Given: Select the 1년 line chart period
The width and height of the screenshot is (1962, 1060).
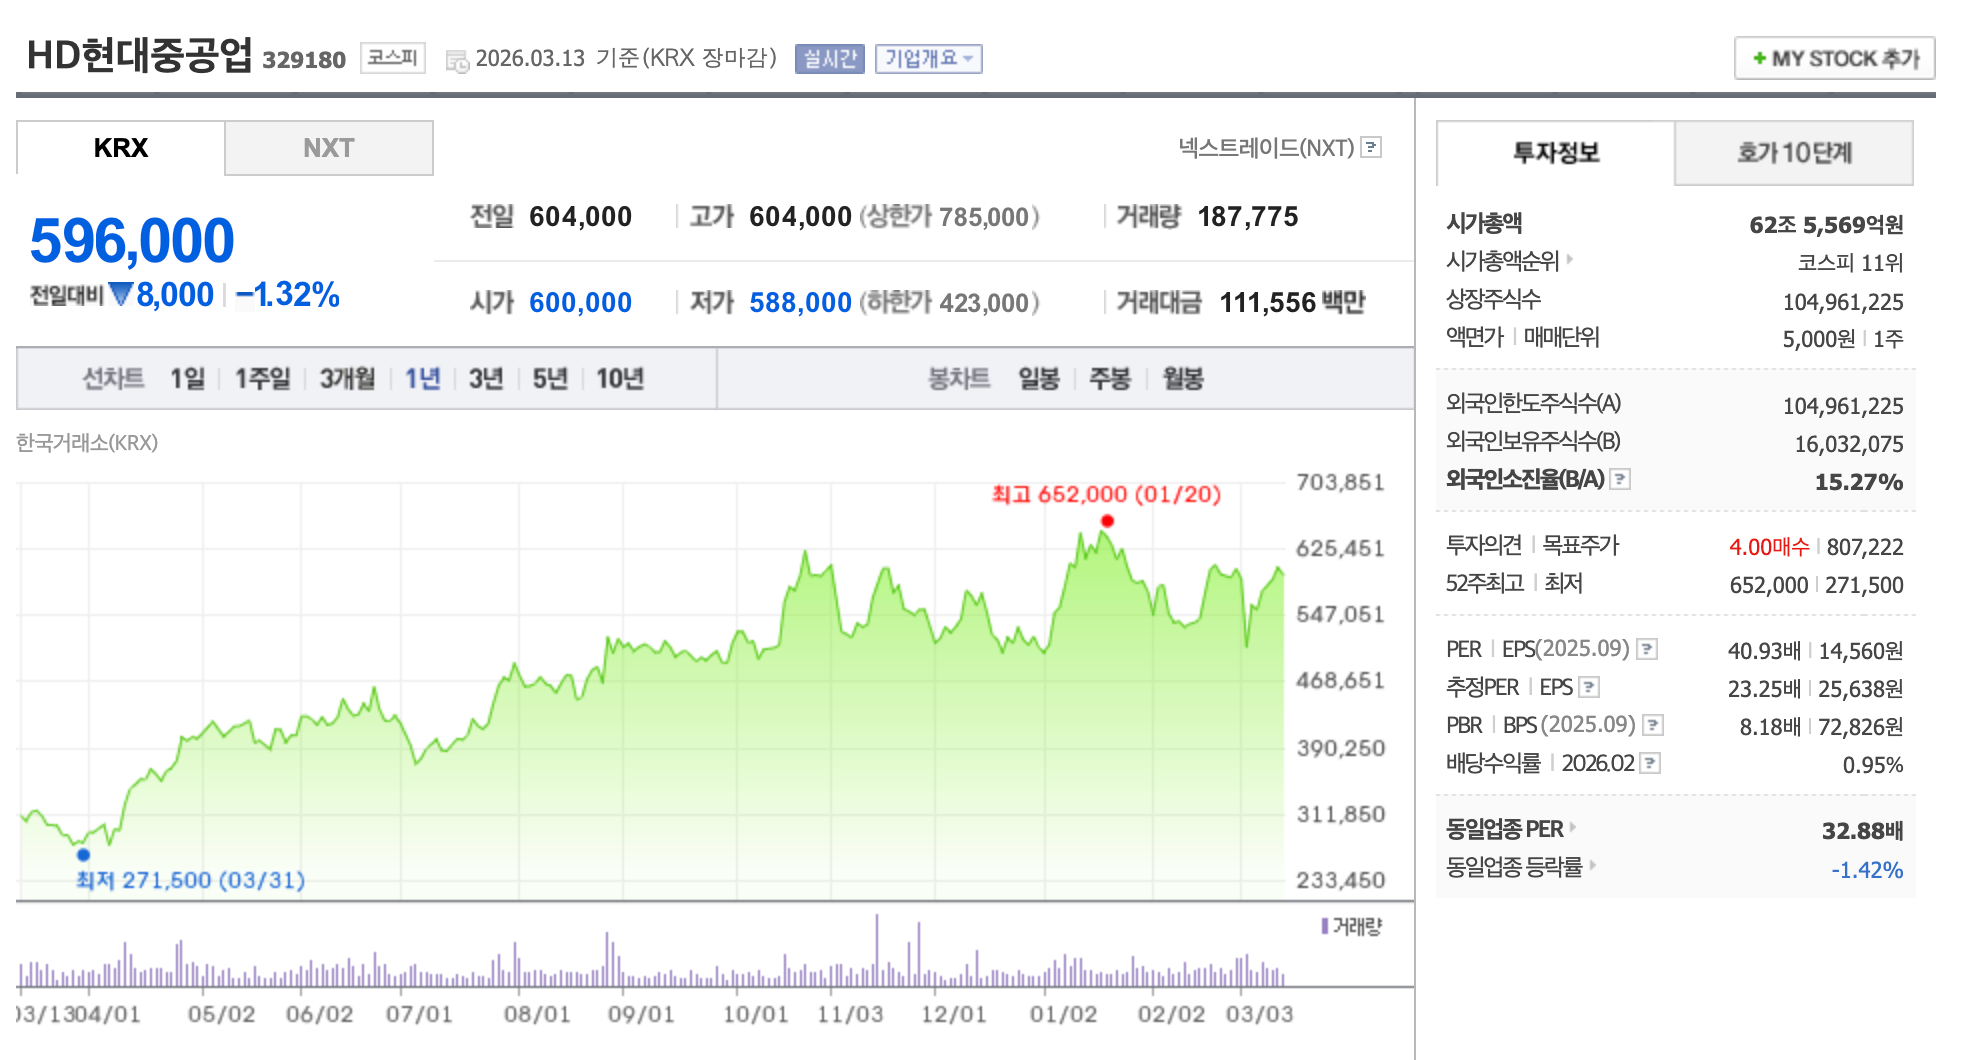Looking at the screenshot, I should pyautogui.click(x=422, y=379).
